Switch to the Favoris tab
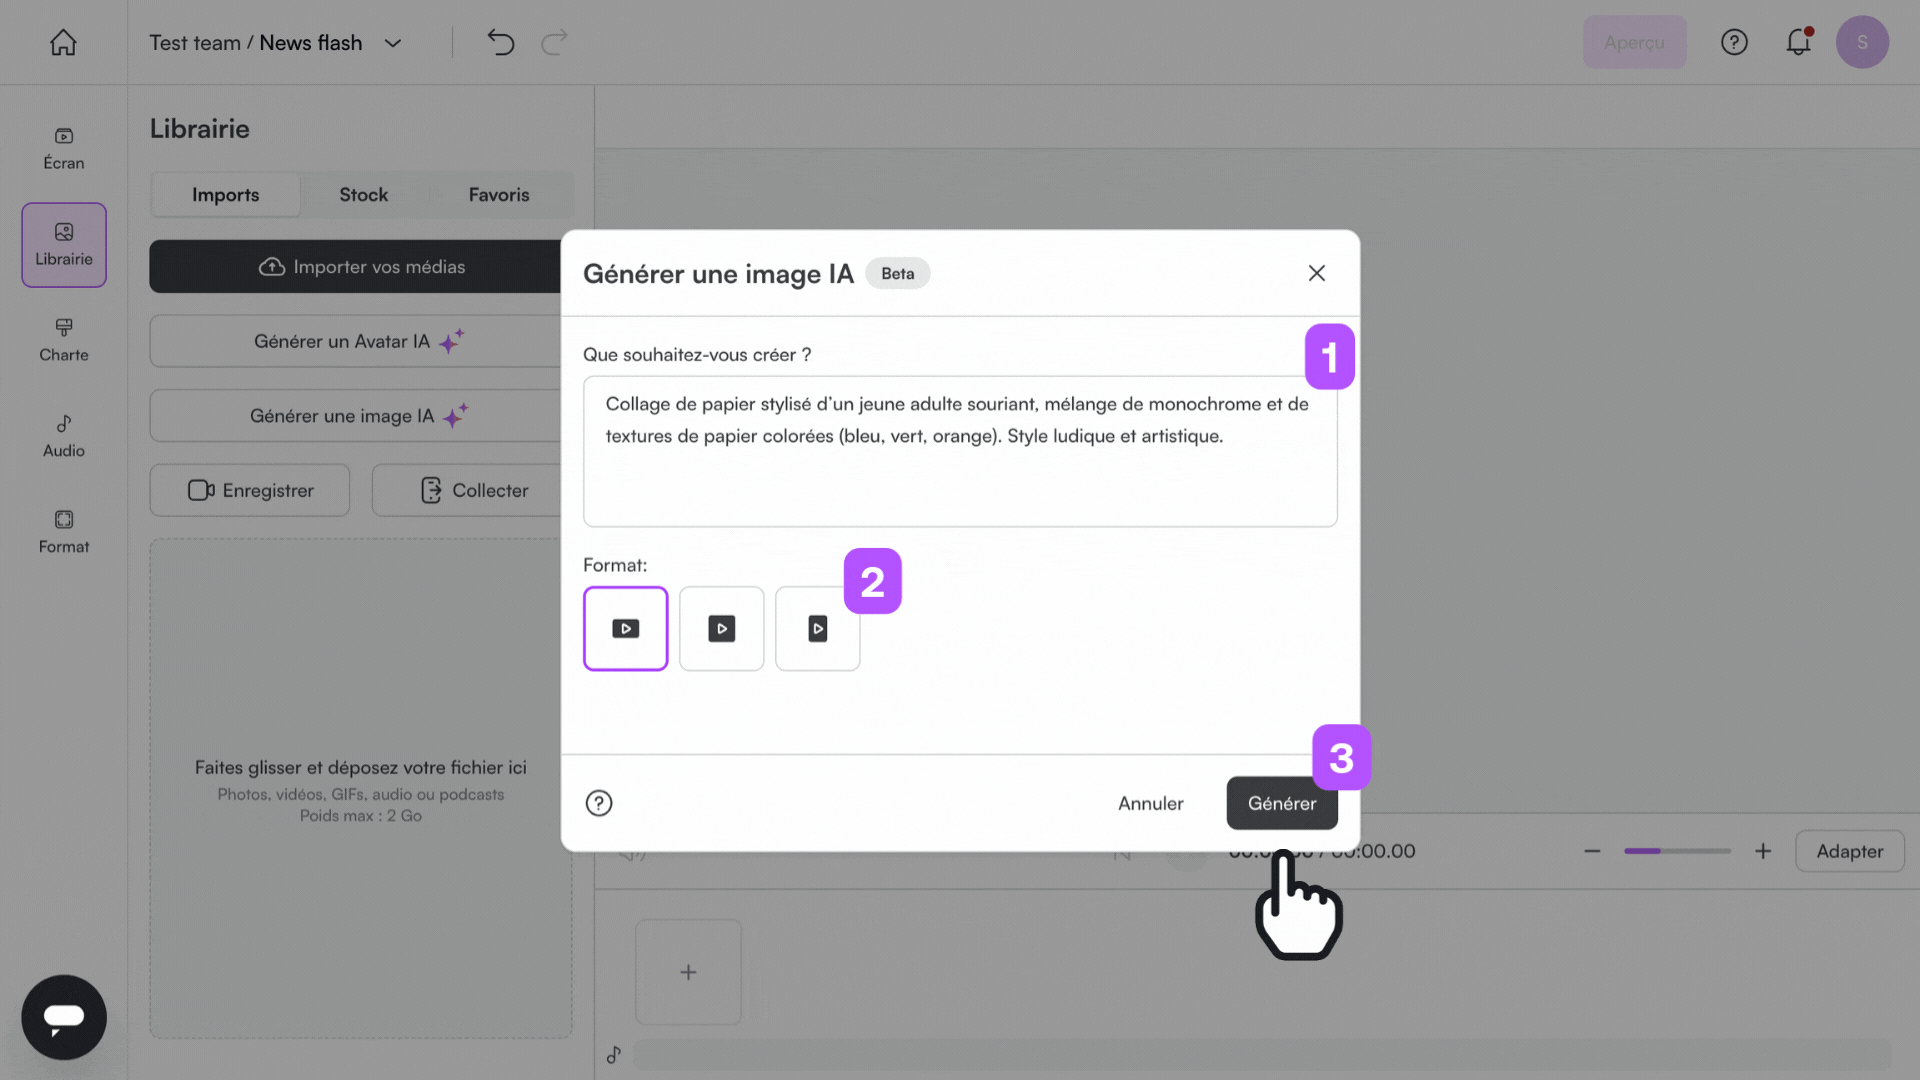The image size is (1920, 1080). pos(499,194)
